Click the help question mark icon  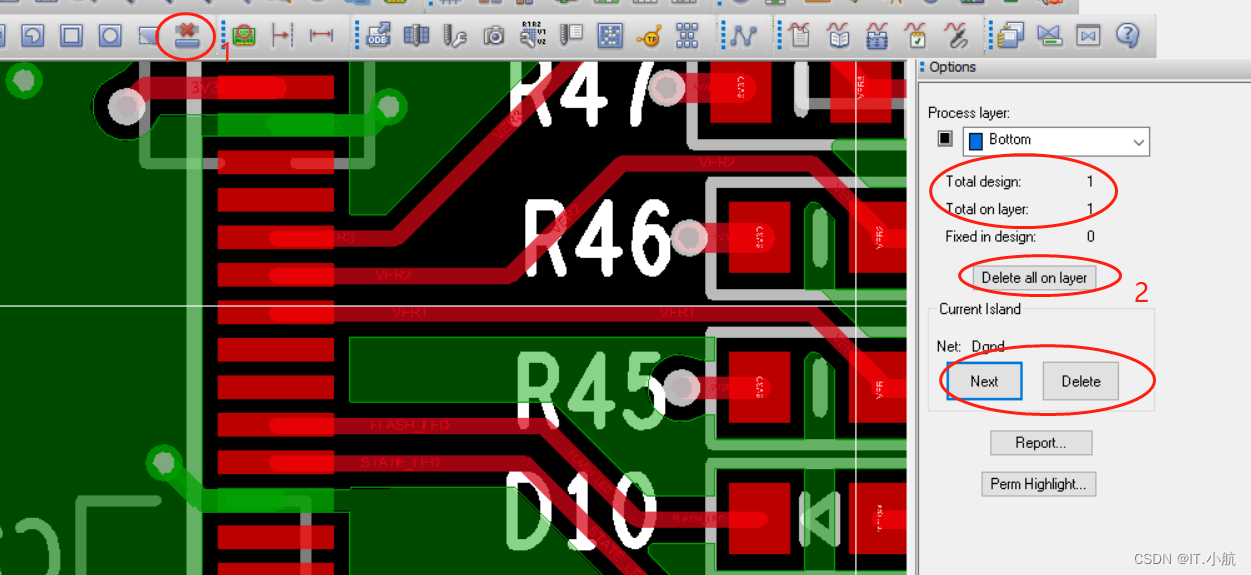click(x=1128, y=36)
